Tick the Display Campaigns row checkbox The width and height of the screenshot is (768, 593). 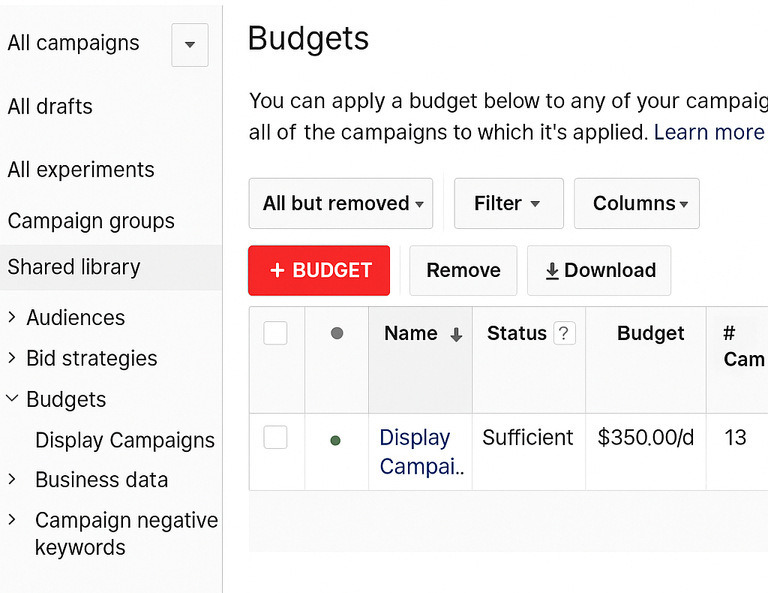275,437
